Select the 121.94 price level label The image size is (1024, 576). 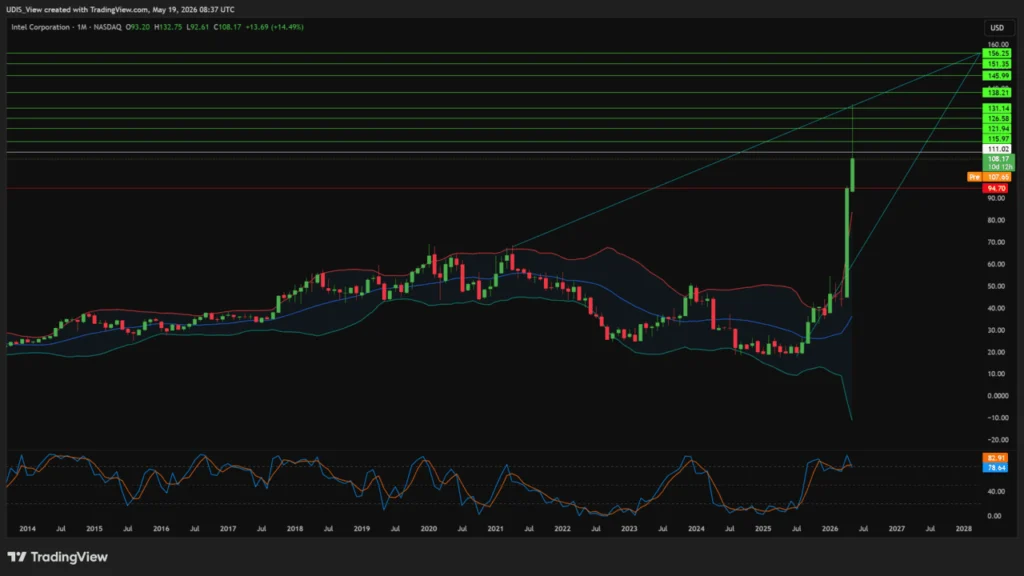[x=998, y=129]
